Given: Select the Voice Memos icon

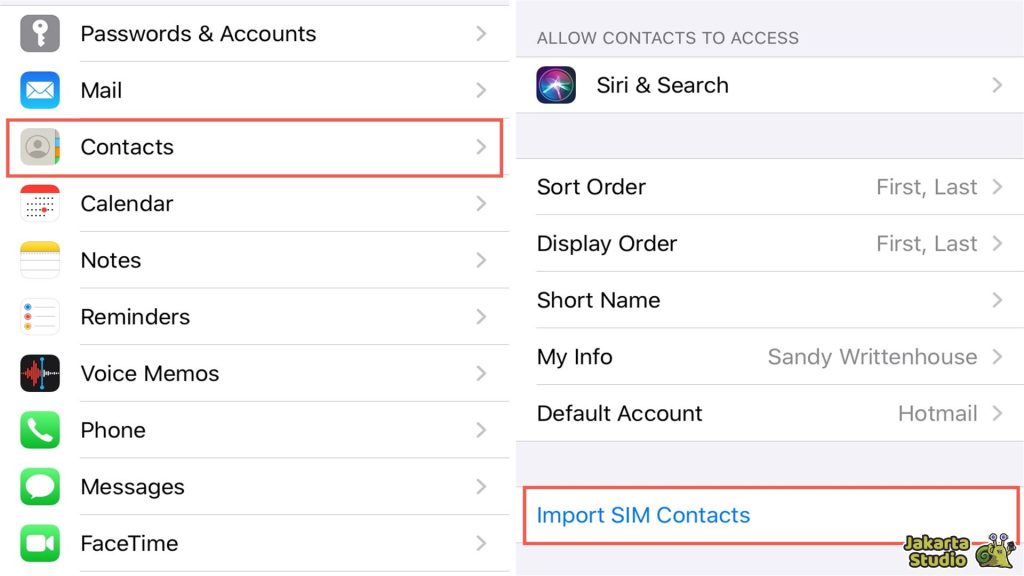Looking at the screenshot, I should tap(38, 373).
